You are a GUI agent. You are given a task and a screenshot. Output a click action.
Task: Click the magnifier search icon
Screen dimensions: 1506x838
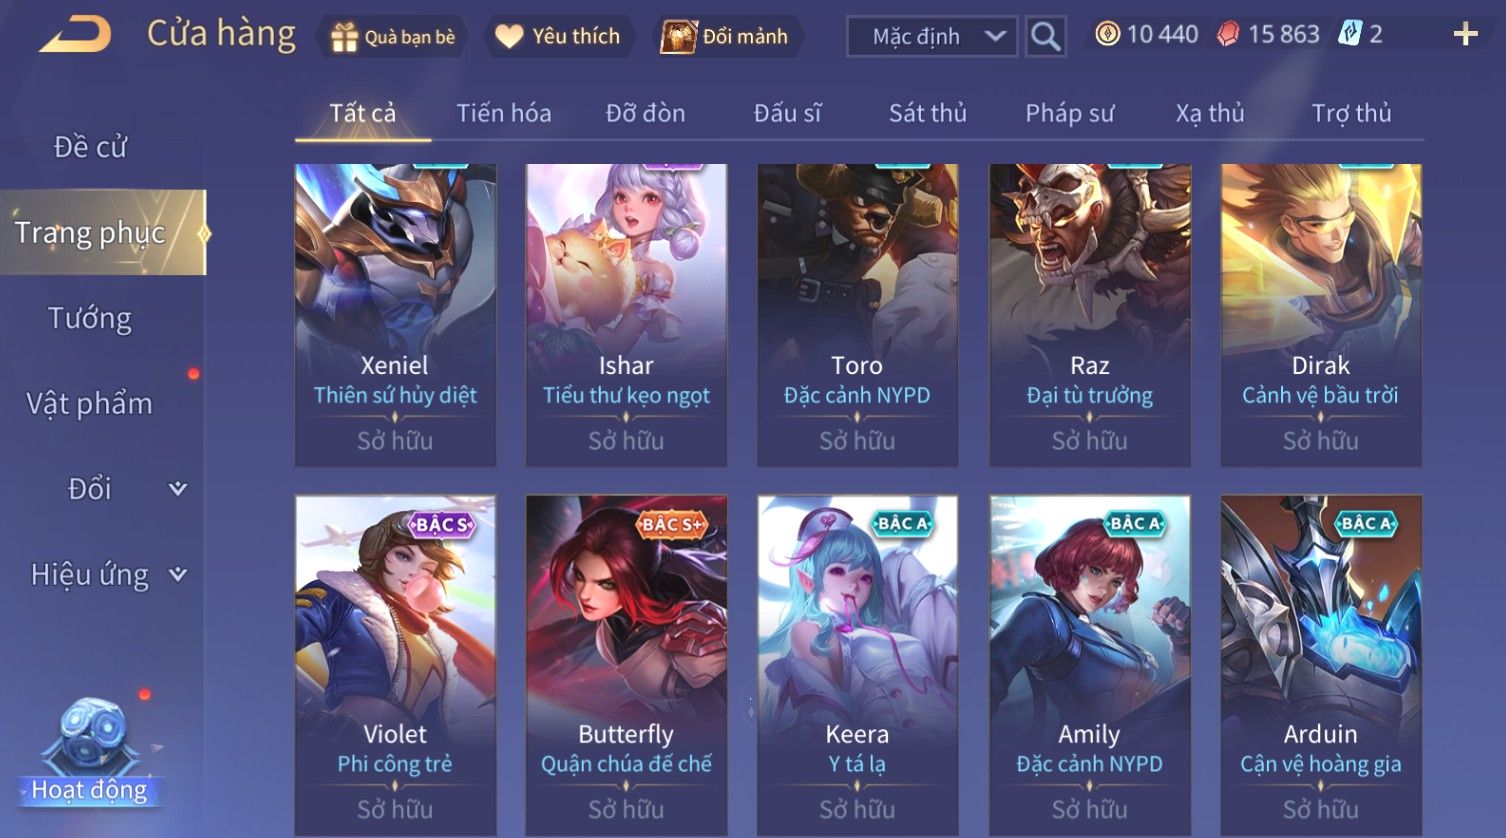(x=1045, y=37)
